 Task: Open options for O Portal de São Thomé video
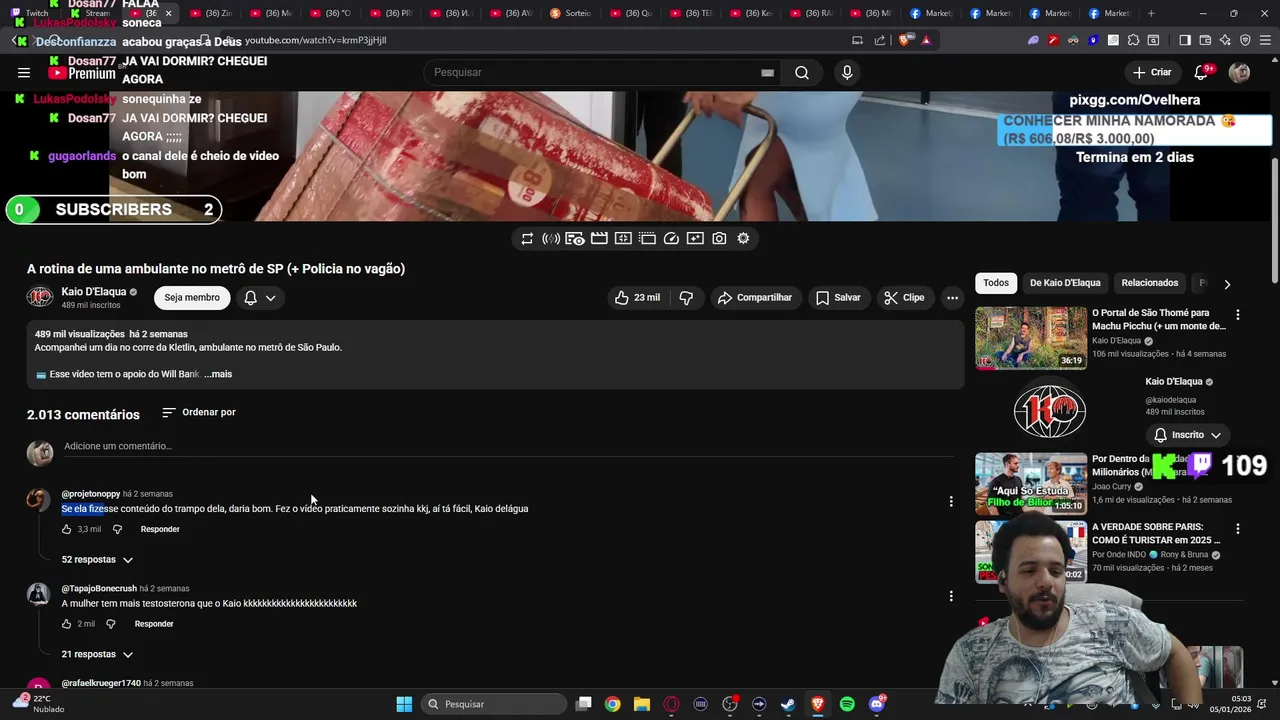click(x=1238, y=315)
